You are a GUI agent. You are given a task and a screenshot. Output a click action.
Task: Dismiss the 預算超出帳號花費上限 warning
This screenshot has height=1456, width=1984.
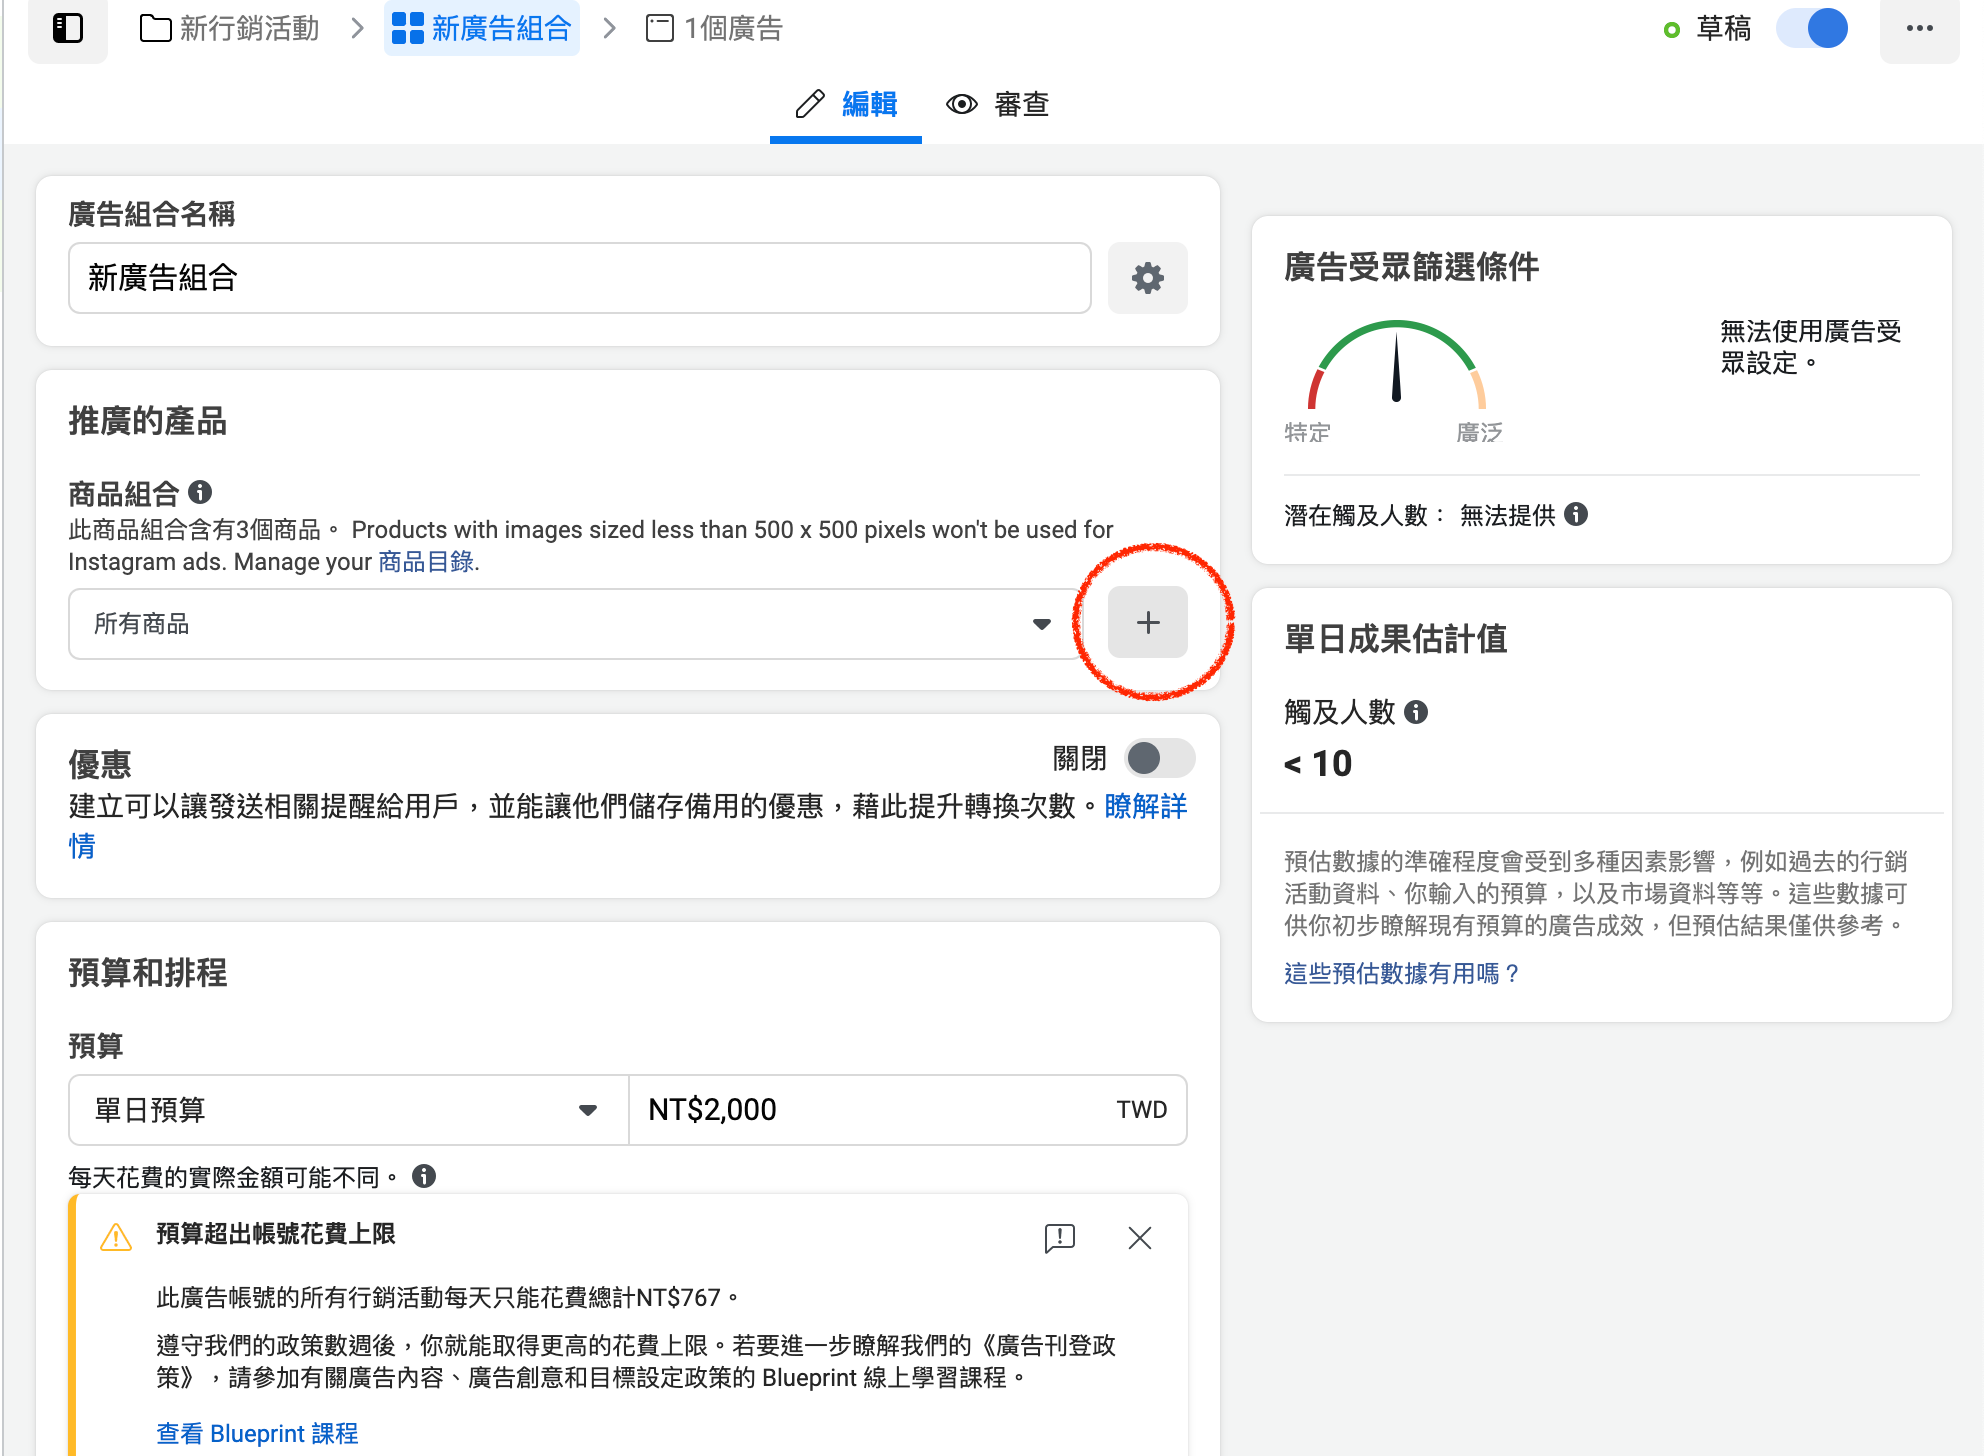1139,1238
